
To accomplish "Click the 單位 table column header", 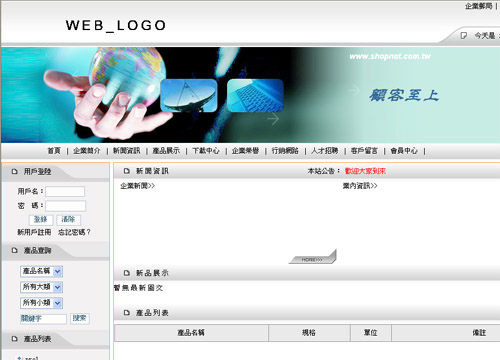I will 371,333.
